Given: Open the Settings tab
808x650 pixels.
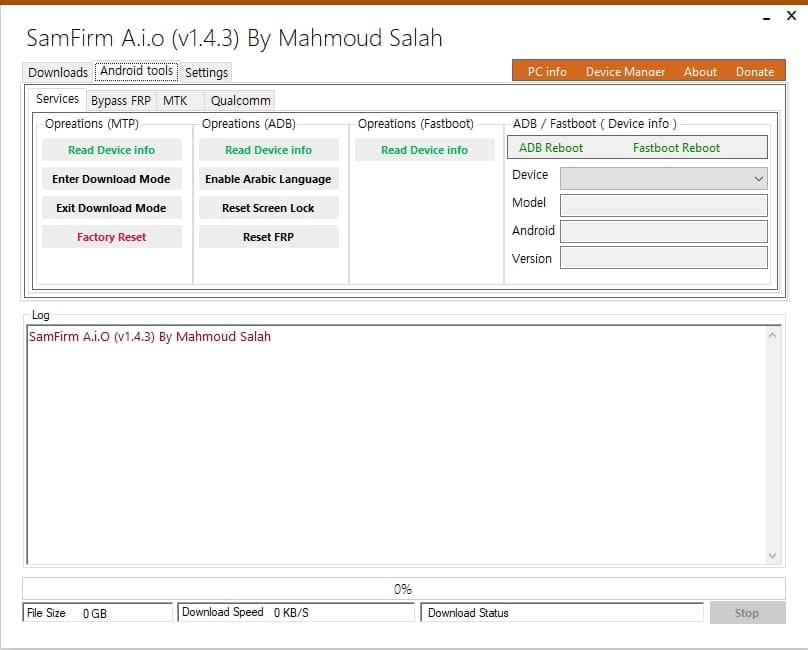Looking at the screenshot, I should 206,72.
